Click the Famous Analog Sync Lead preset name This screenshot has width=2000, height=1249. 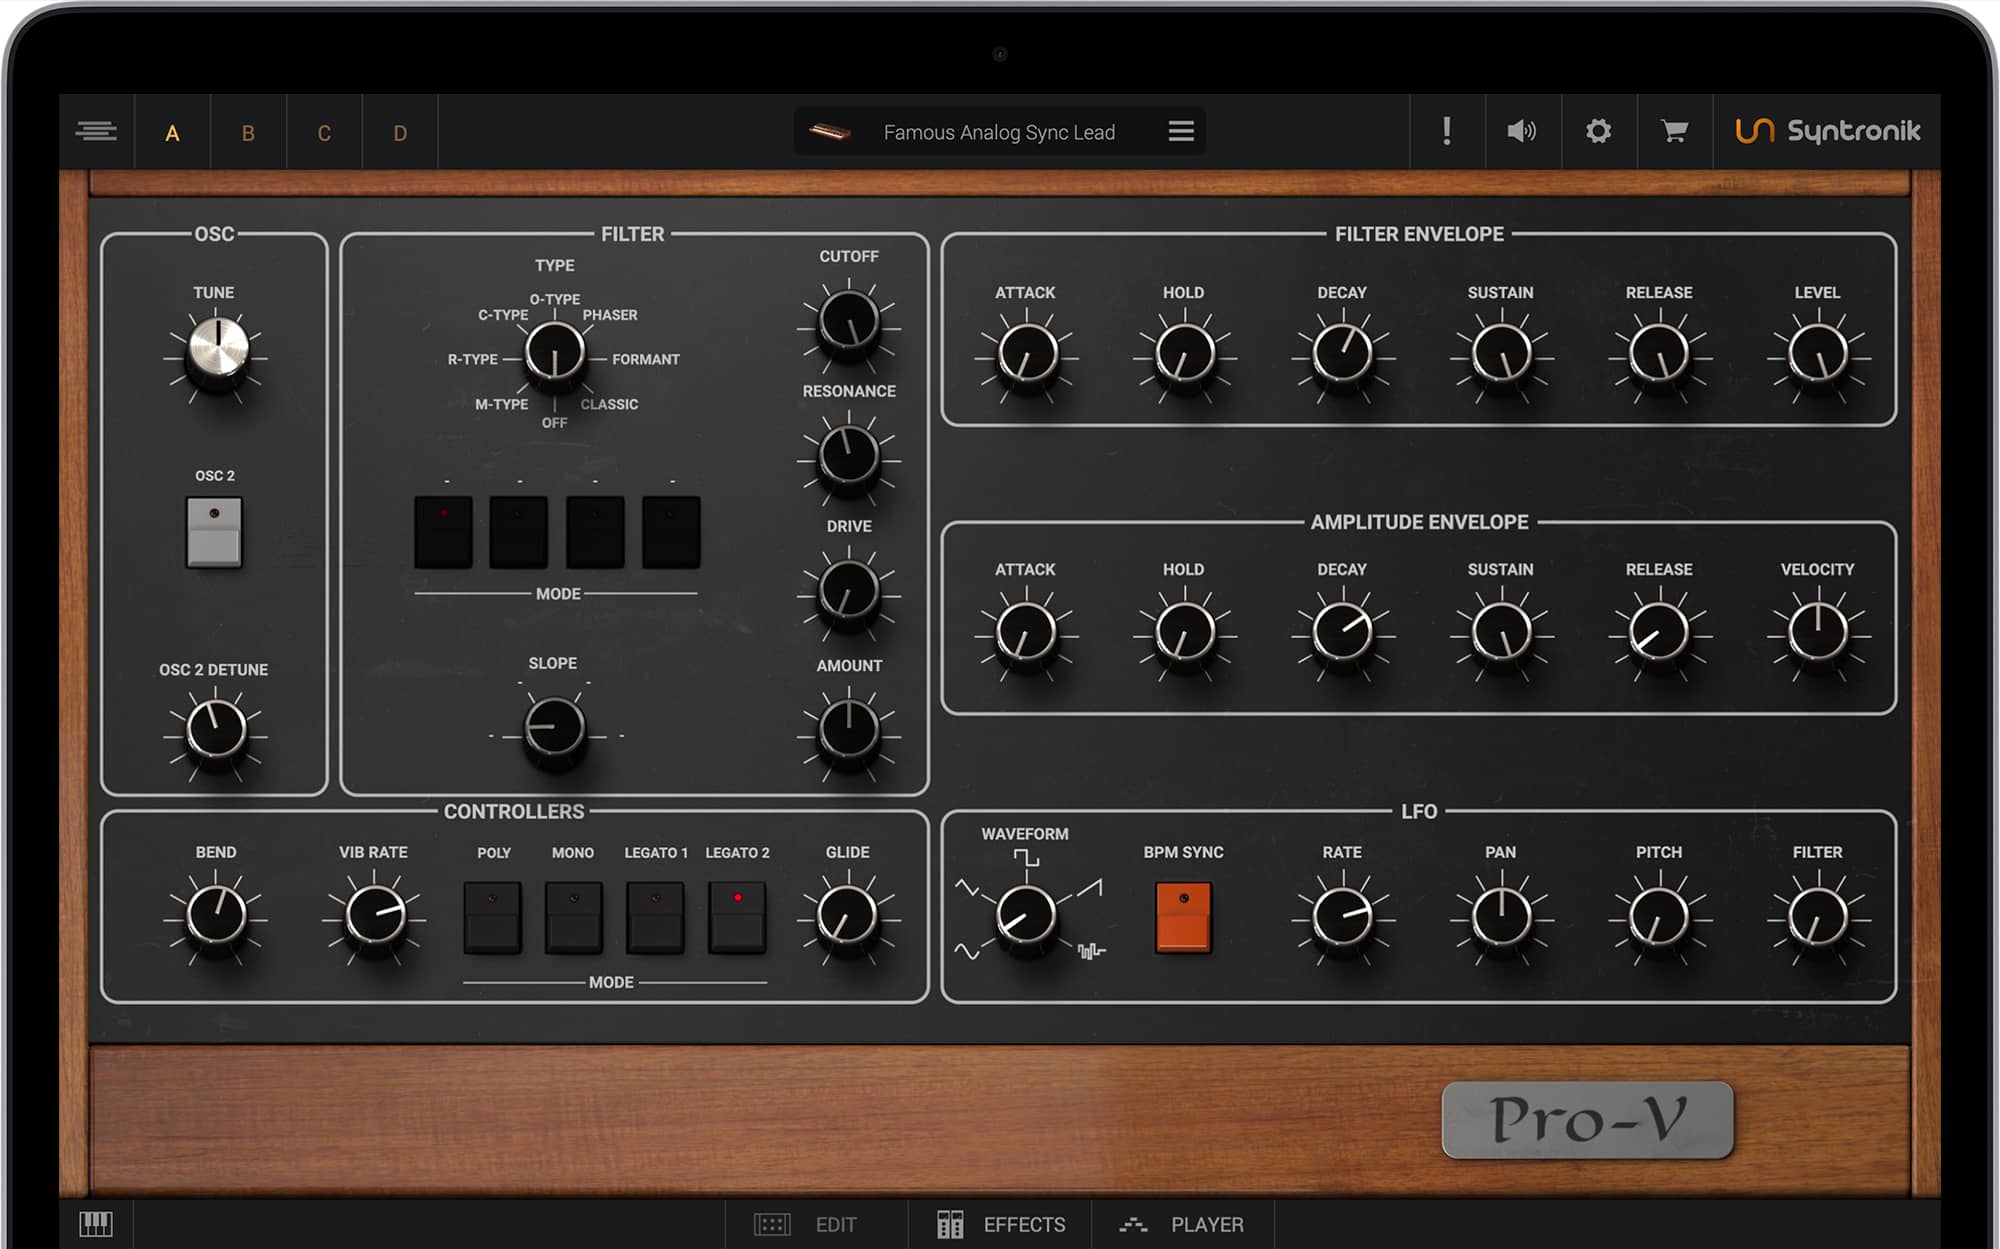point(999,132)
